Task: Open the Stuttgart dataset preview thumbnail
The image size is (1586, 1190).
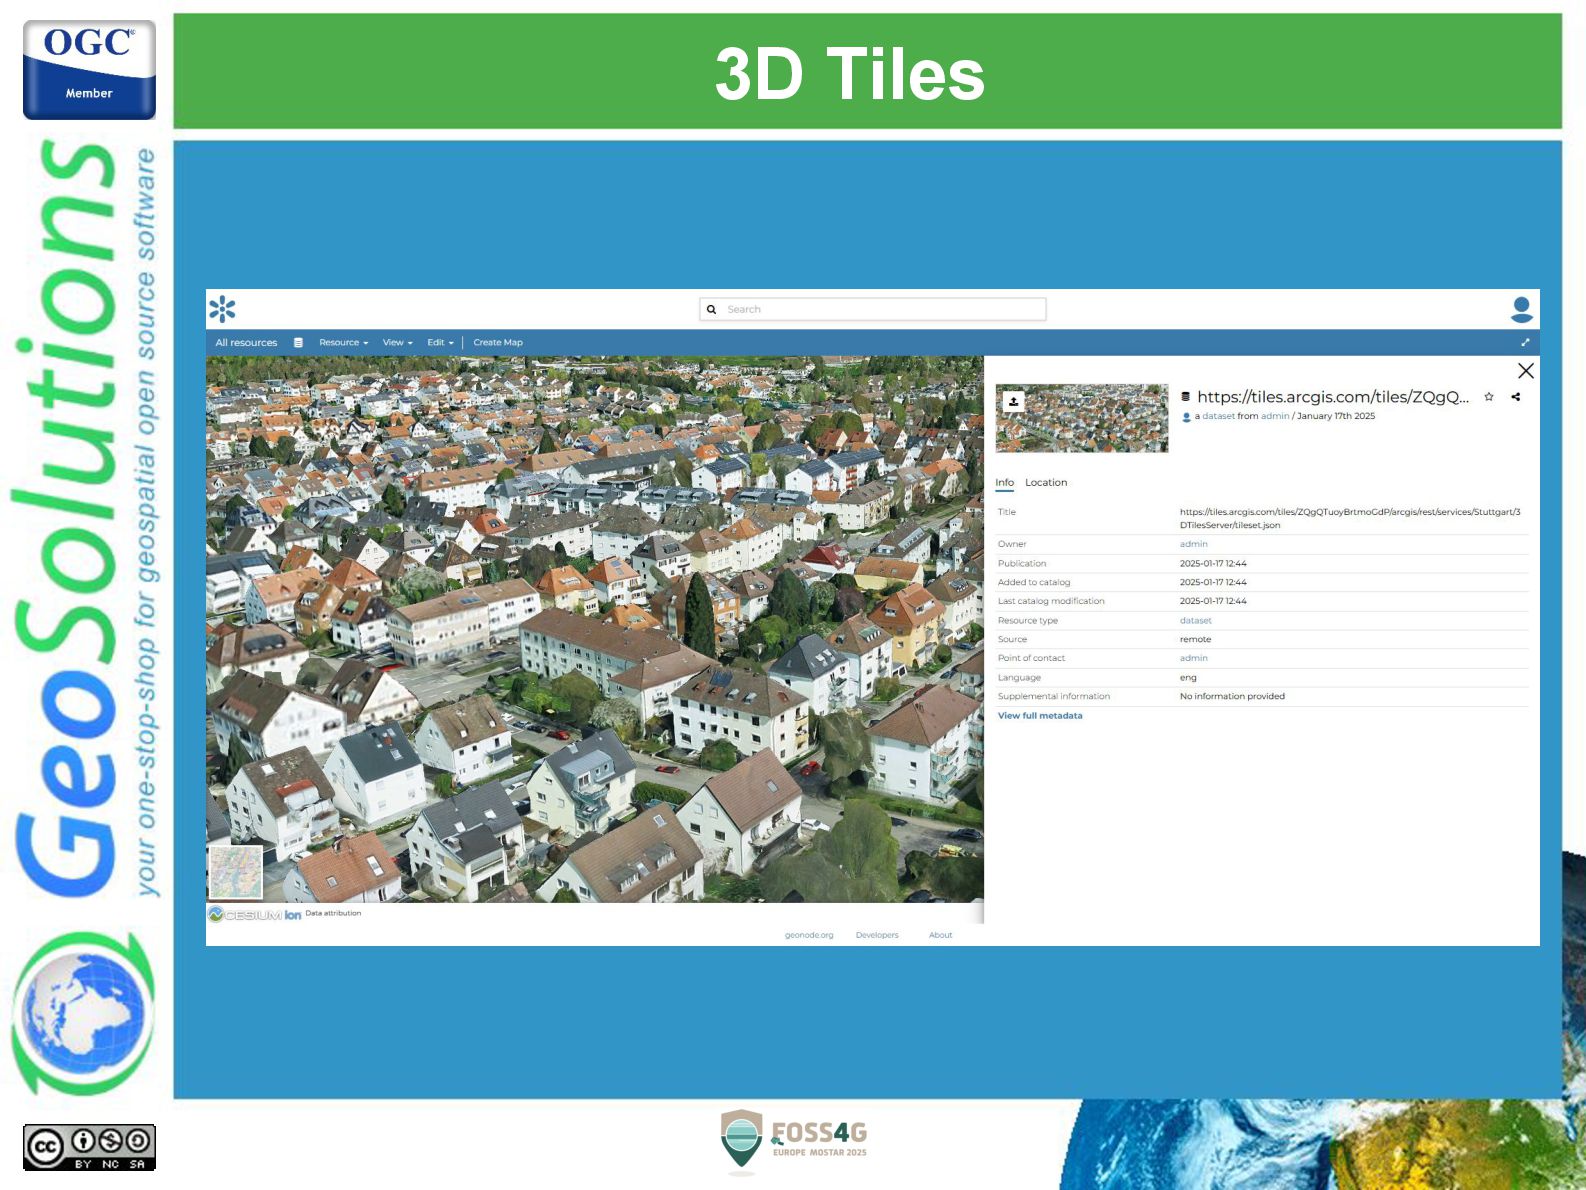Action: pos(1082,418)
